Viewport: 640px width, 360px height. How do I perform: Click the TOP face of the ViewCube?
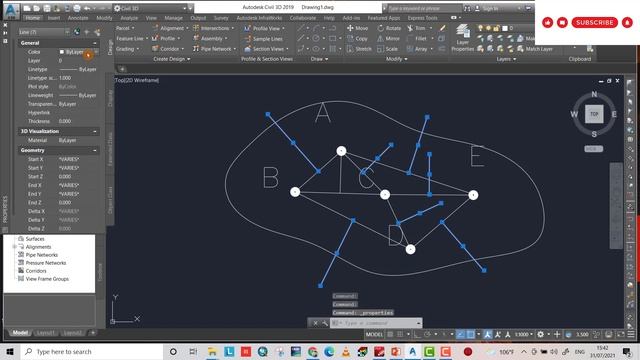pyautogui.click(x=594, y=114)
